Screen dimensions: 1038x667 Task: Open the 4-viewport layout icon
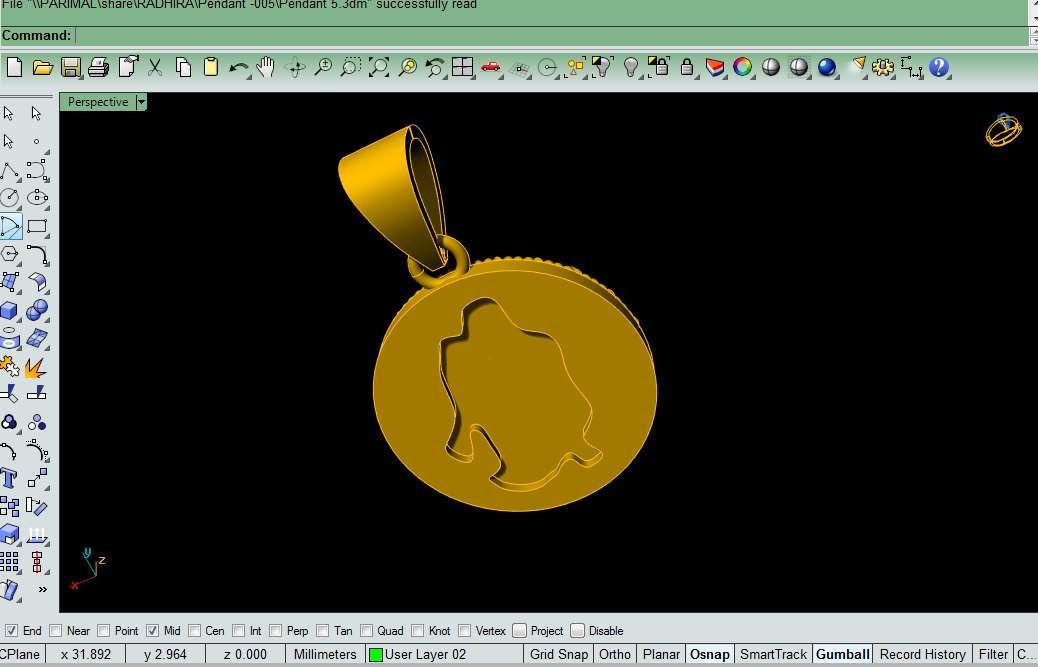(x=462, y=67)
